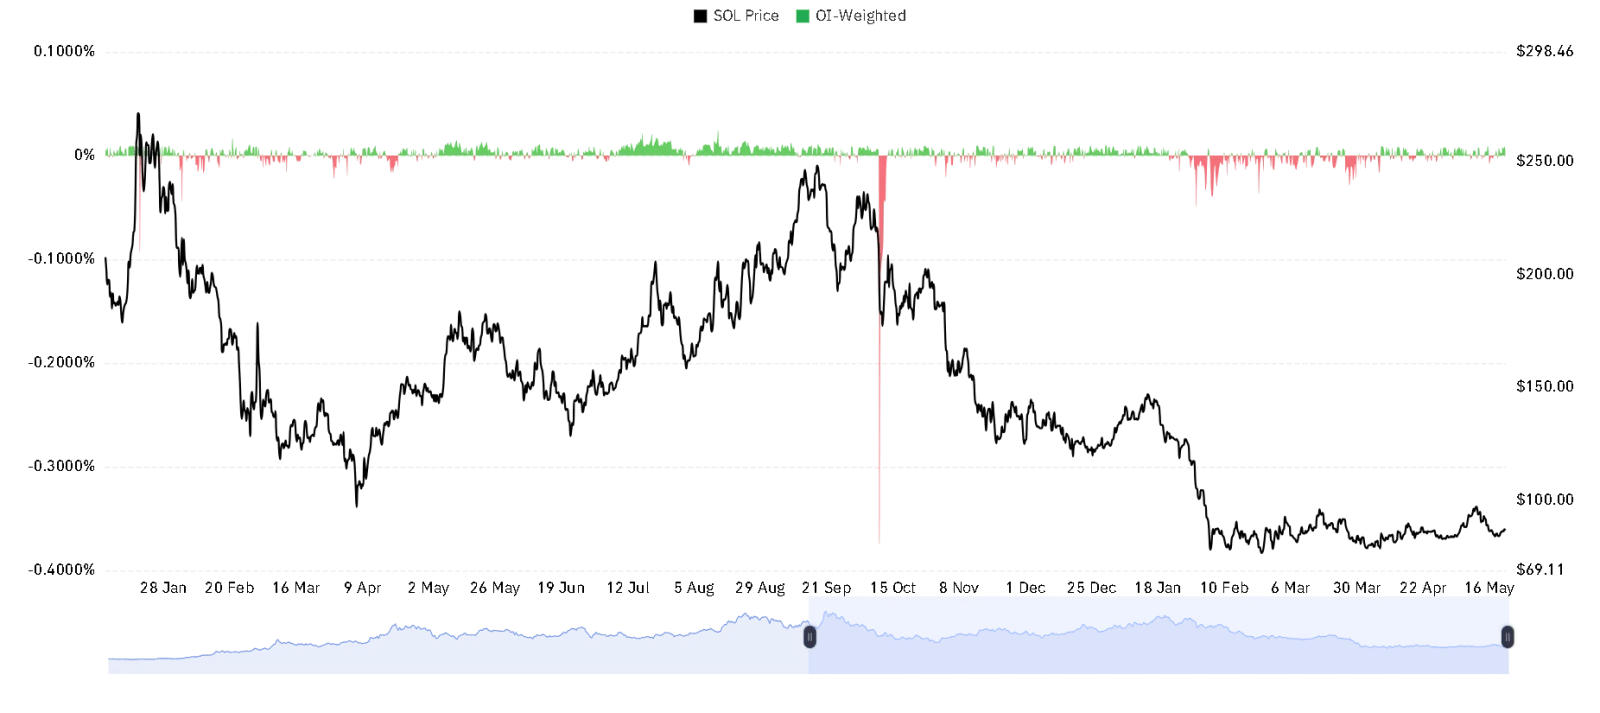The image size is (1600, 713).
Task: Click the 20 Feb date label
Action: point(229,588)
